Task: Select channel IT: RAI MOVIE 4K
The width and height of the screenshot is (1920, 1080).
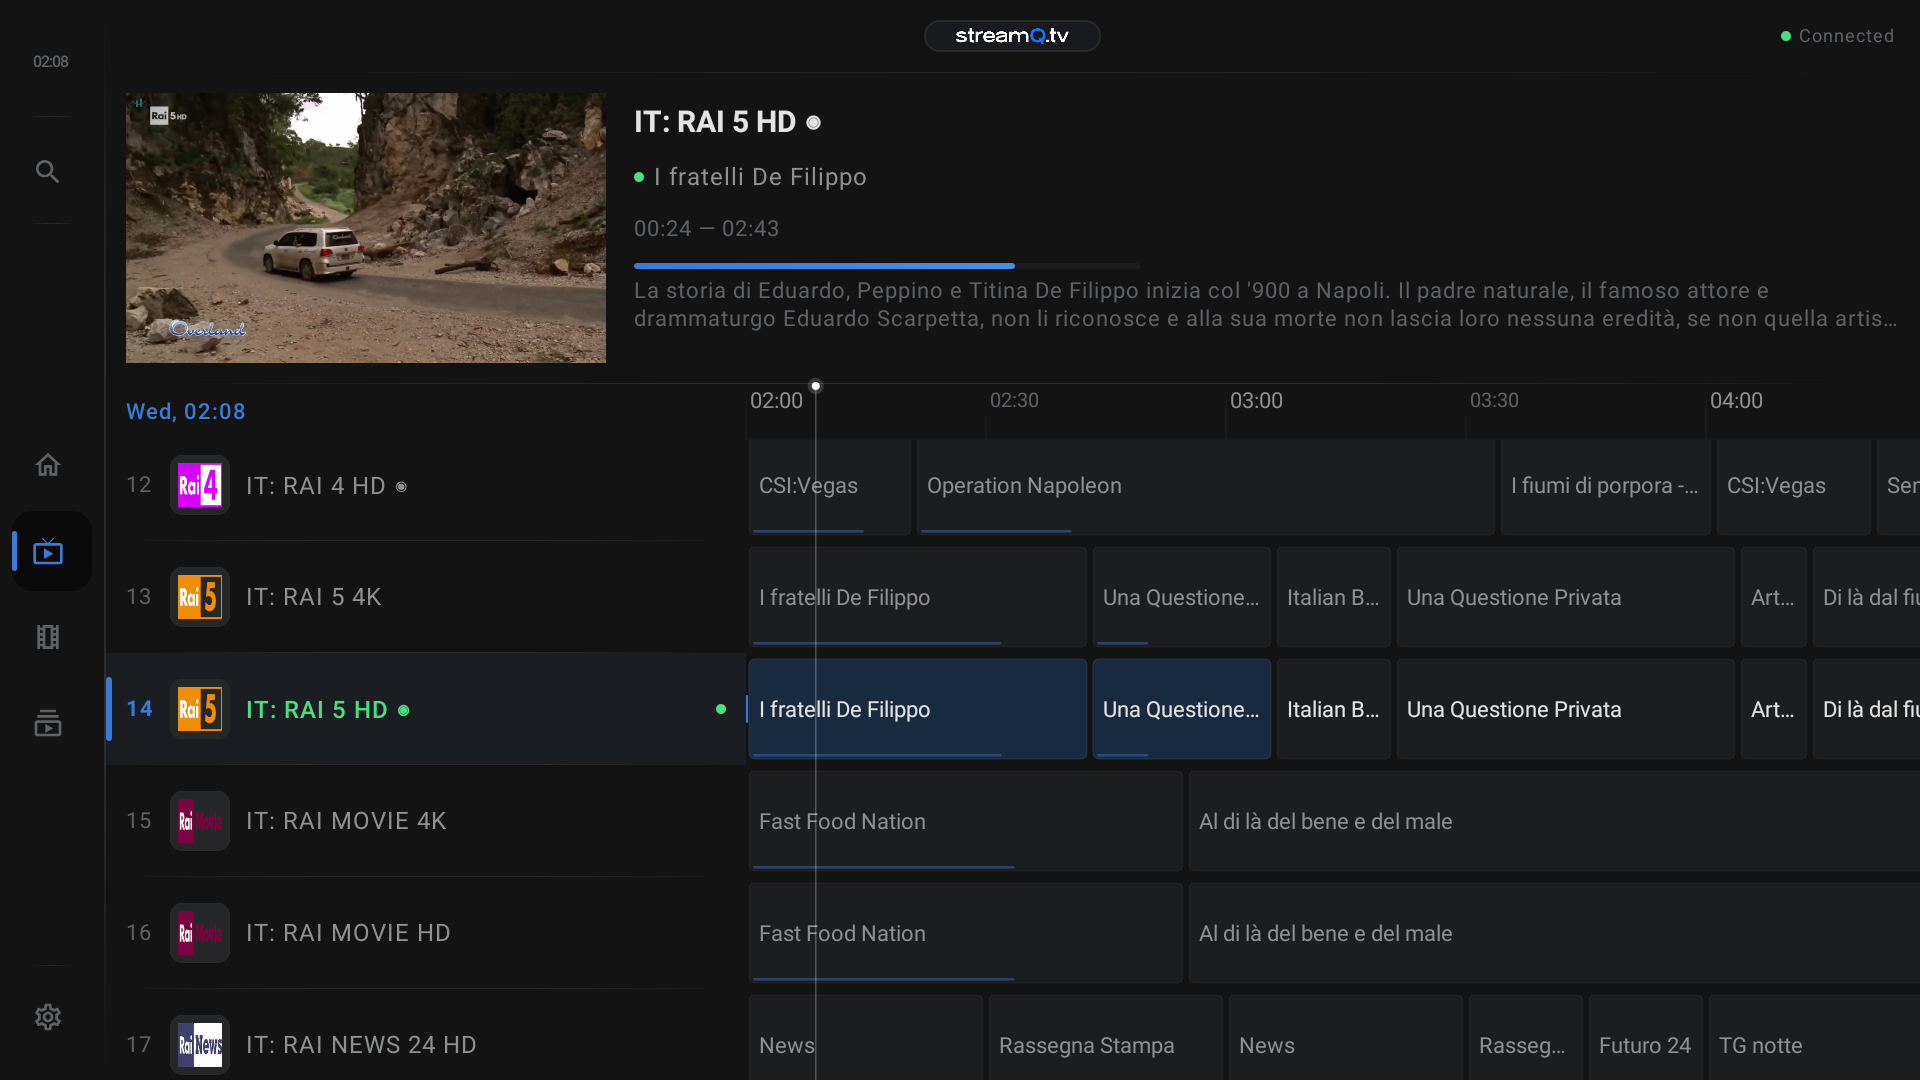Action: [x=426, y=821]
